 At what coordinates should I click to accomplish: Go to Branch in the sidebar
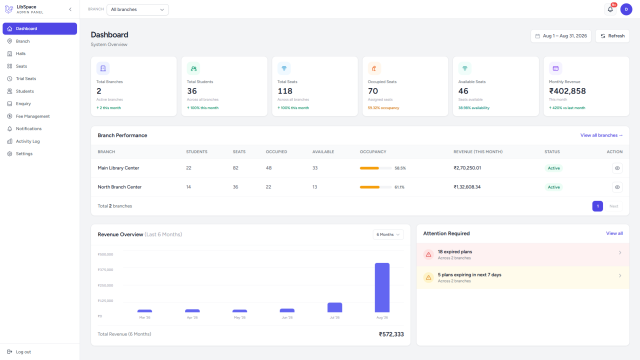pyautogui.click(x=40, y=41)
